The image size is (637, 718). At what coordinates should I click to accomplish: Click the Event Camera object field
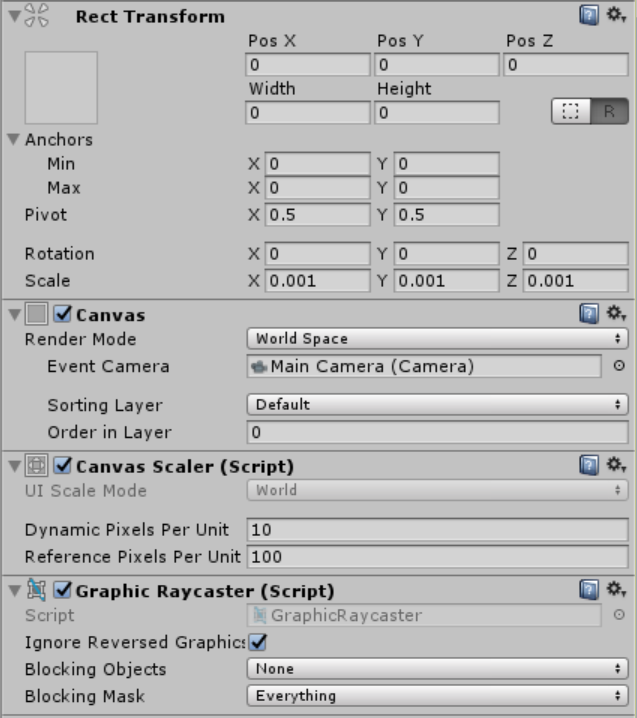pyautogui.click(x=424, y=366)
